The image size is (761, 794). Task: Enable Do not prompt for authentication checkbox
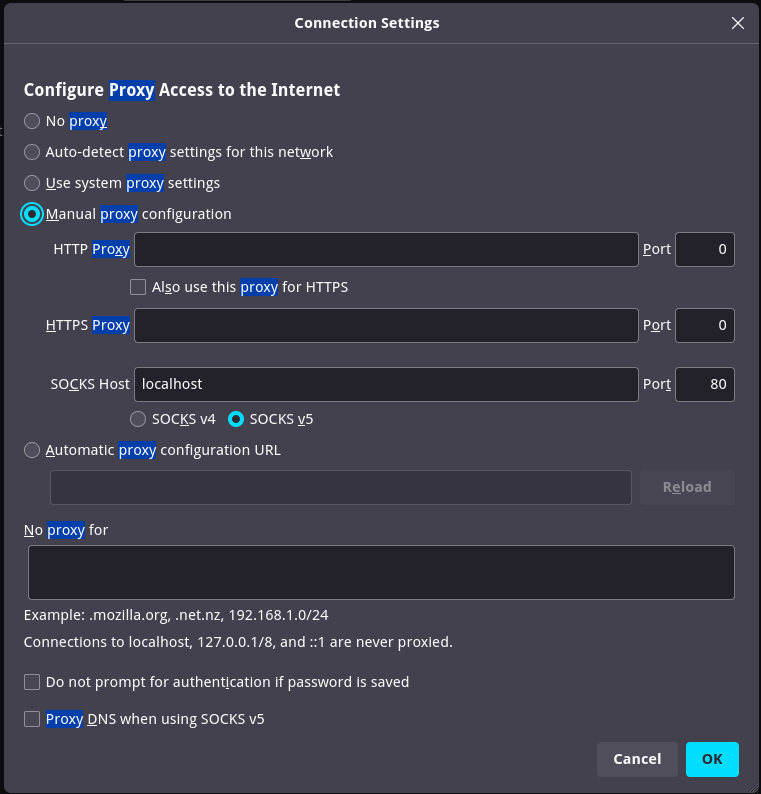[33, 682]
